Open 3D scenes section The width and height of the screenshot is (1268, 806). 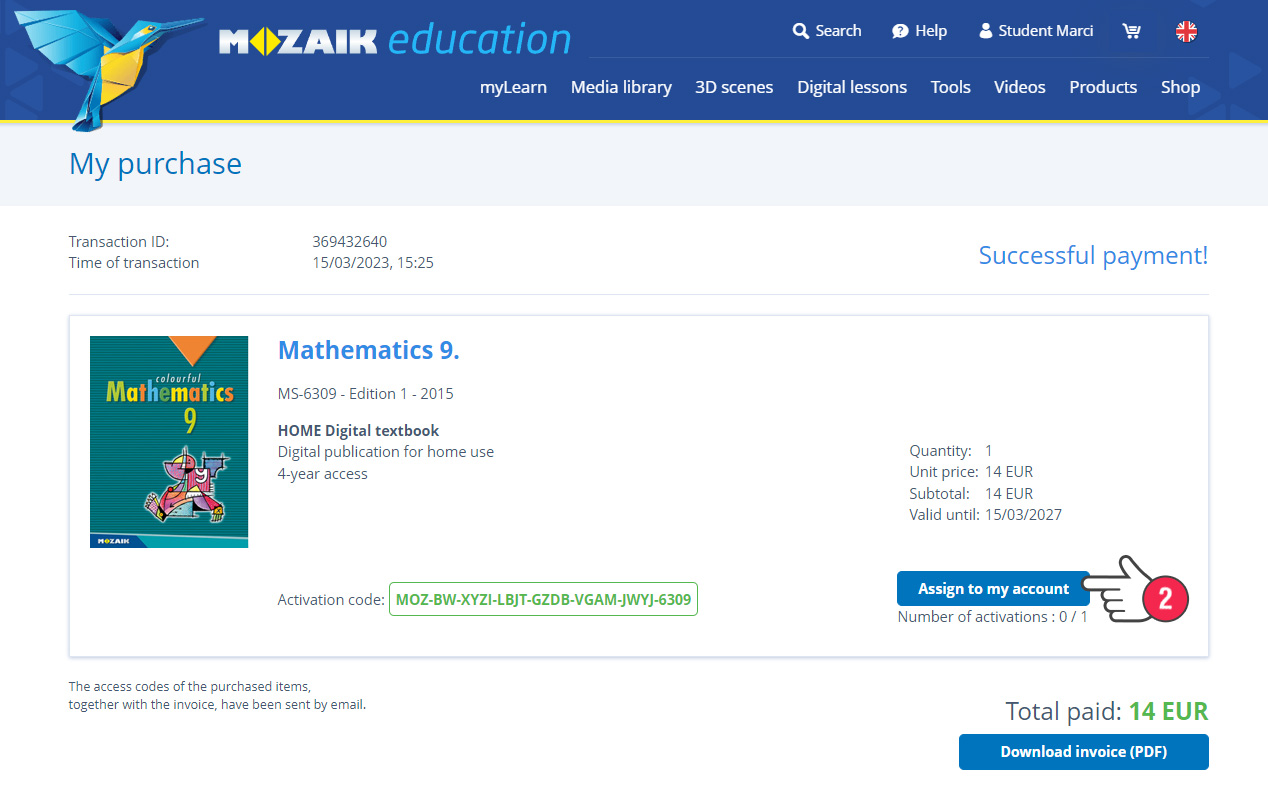coord(734,87)
